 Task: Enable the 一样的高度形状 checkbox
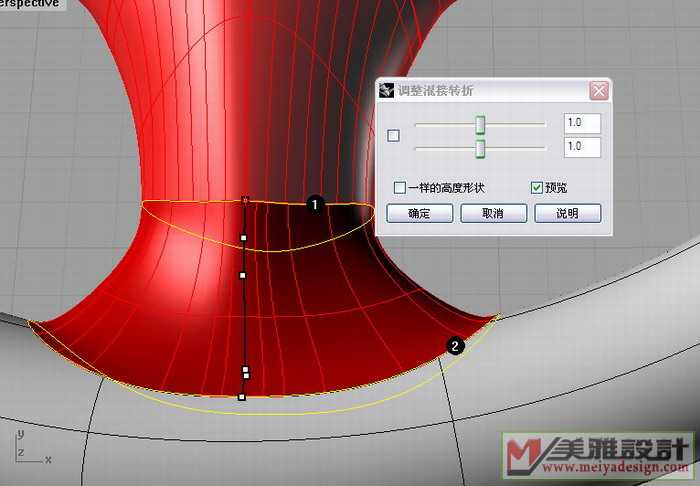(400, 188)
